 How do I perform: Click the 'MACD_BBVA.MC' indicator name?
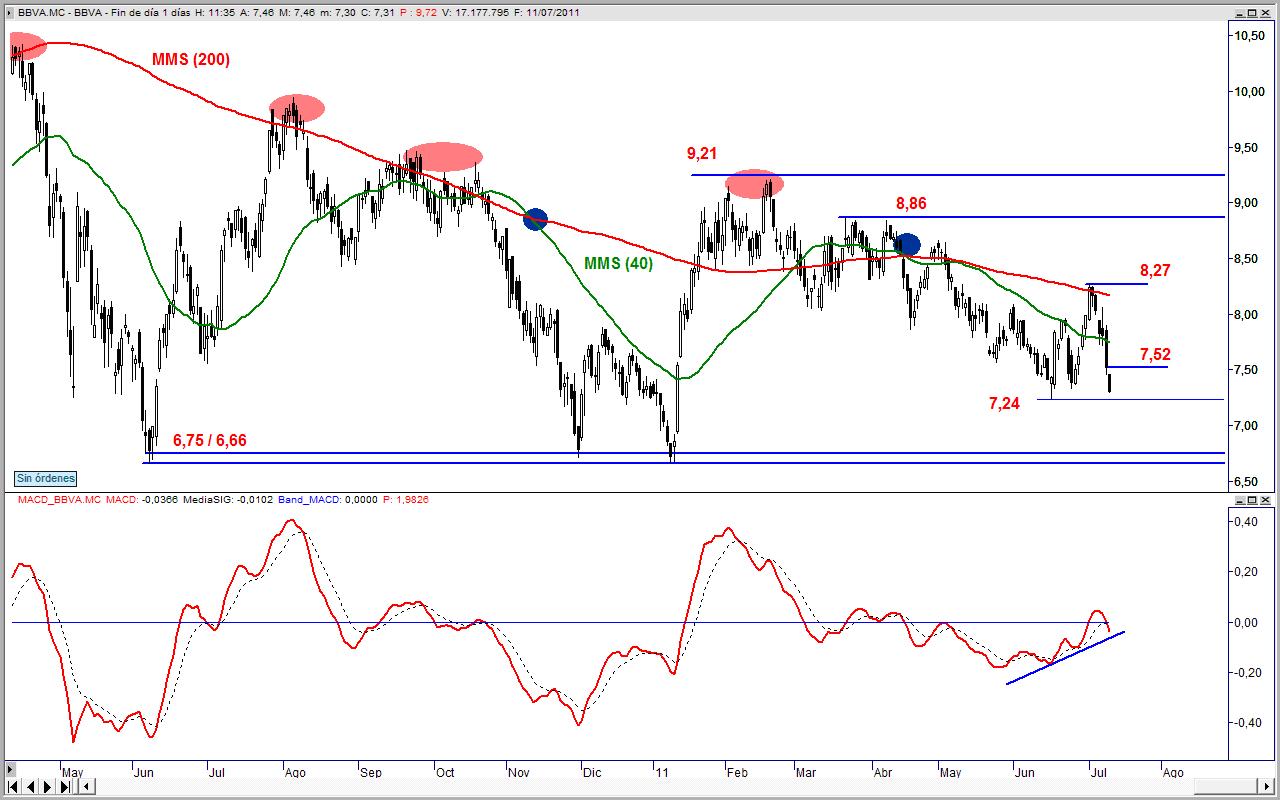58,499
